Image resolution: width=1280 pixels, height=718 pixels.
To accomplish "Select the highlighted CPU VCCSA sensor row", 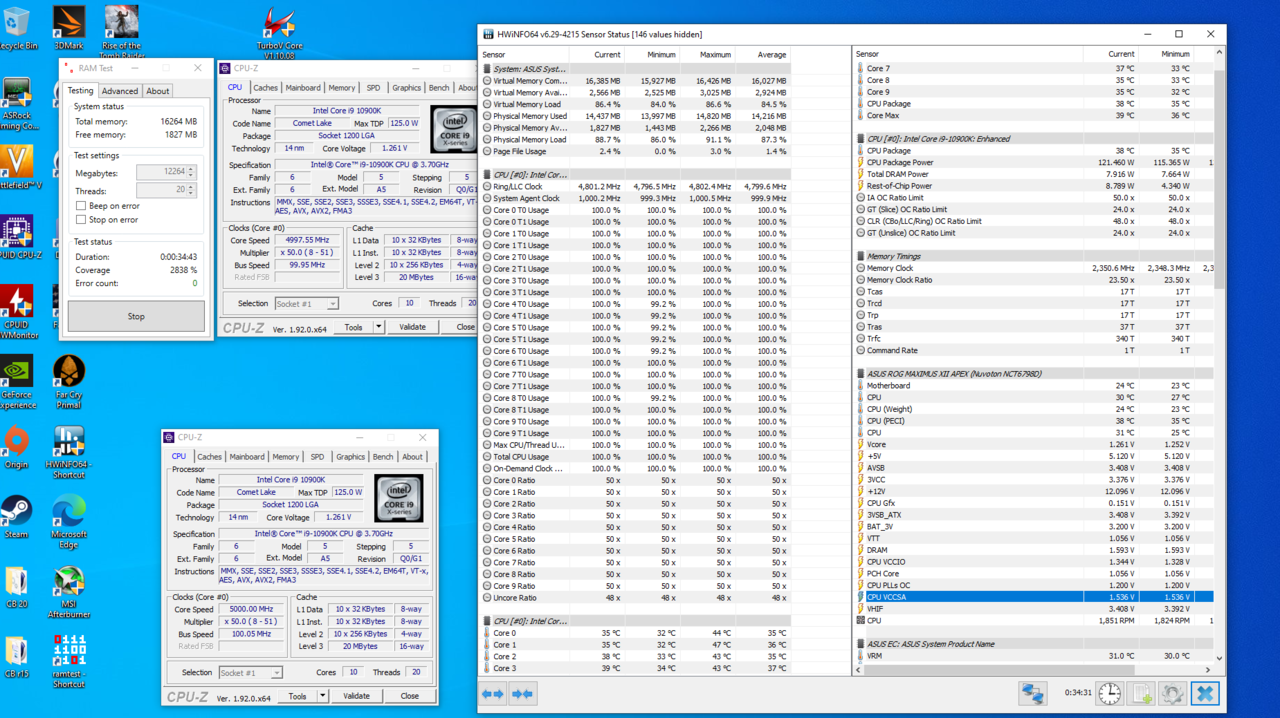I will pyautogui.click(x=1034, y=597).
